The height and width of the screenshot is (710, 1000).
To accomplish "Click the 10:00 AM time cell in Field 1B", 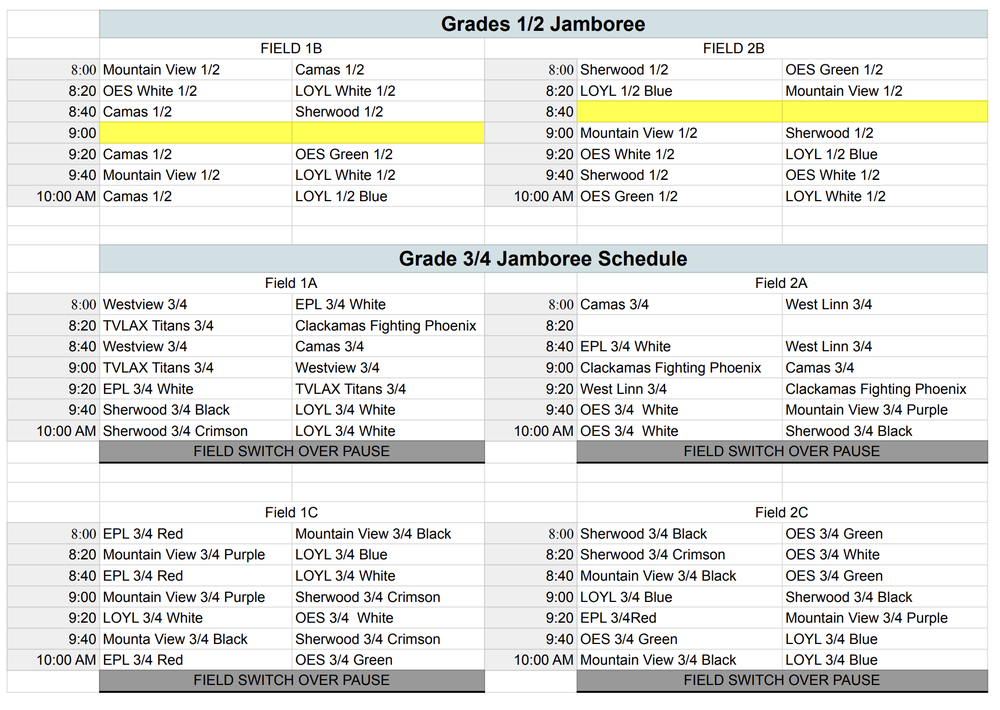I will pyautogui.click(x=67, y=197).
